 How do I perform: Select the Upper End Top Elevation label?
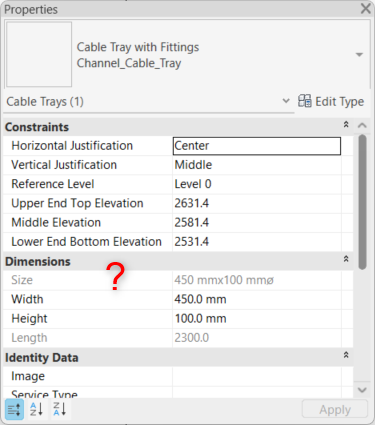(77, 203)
